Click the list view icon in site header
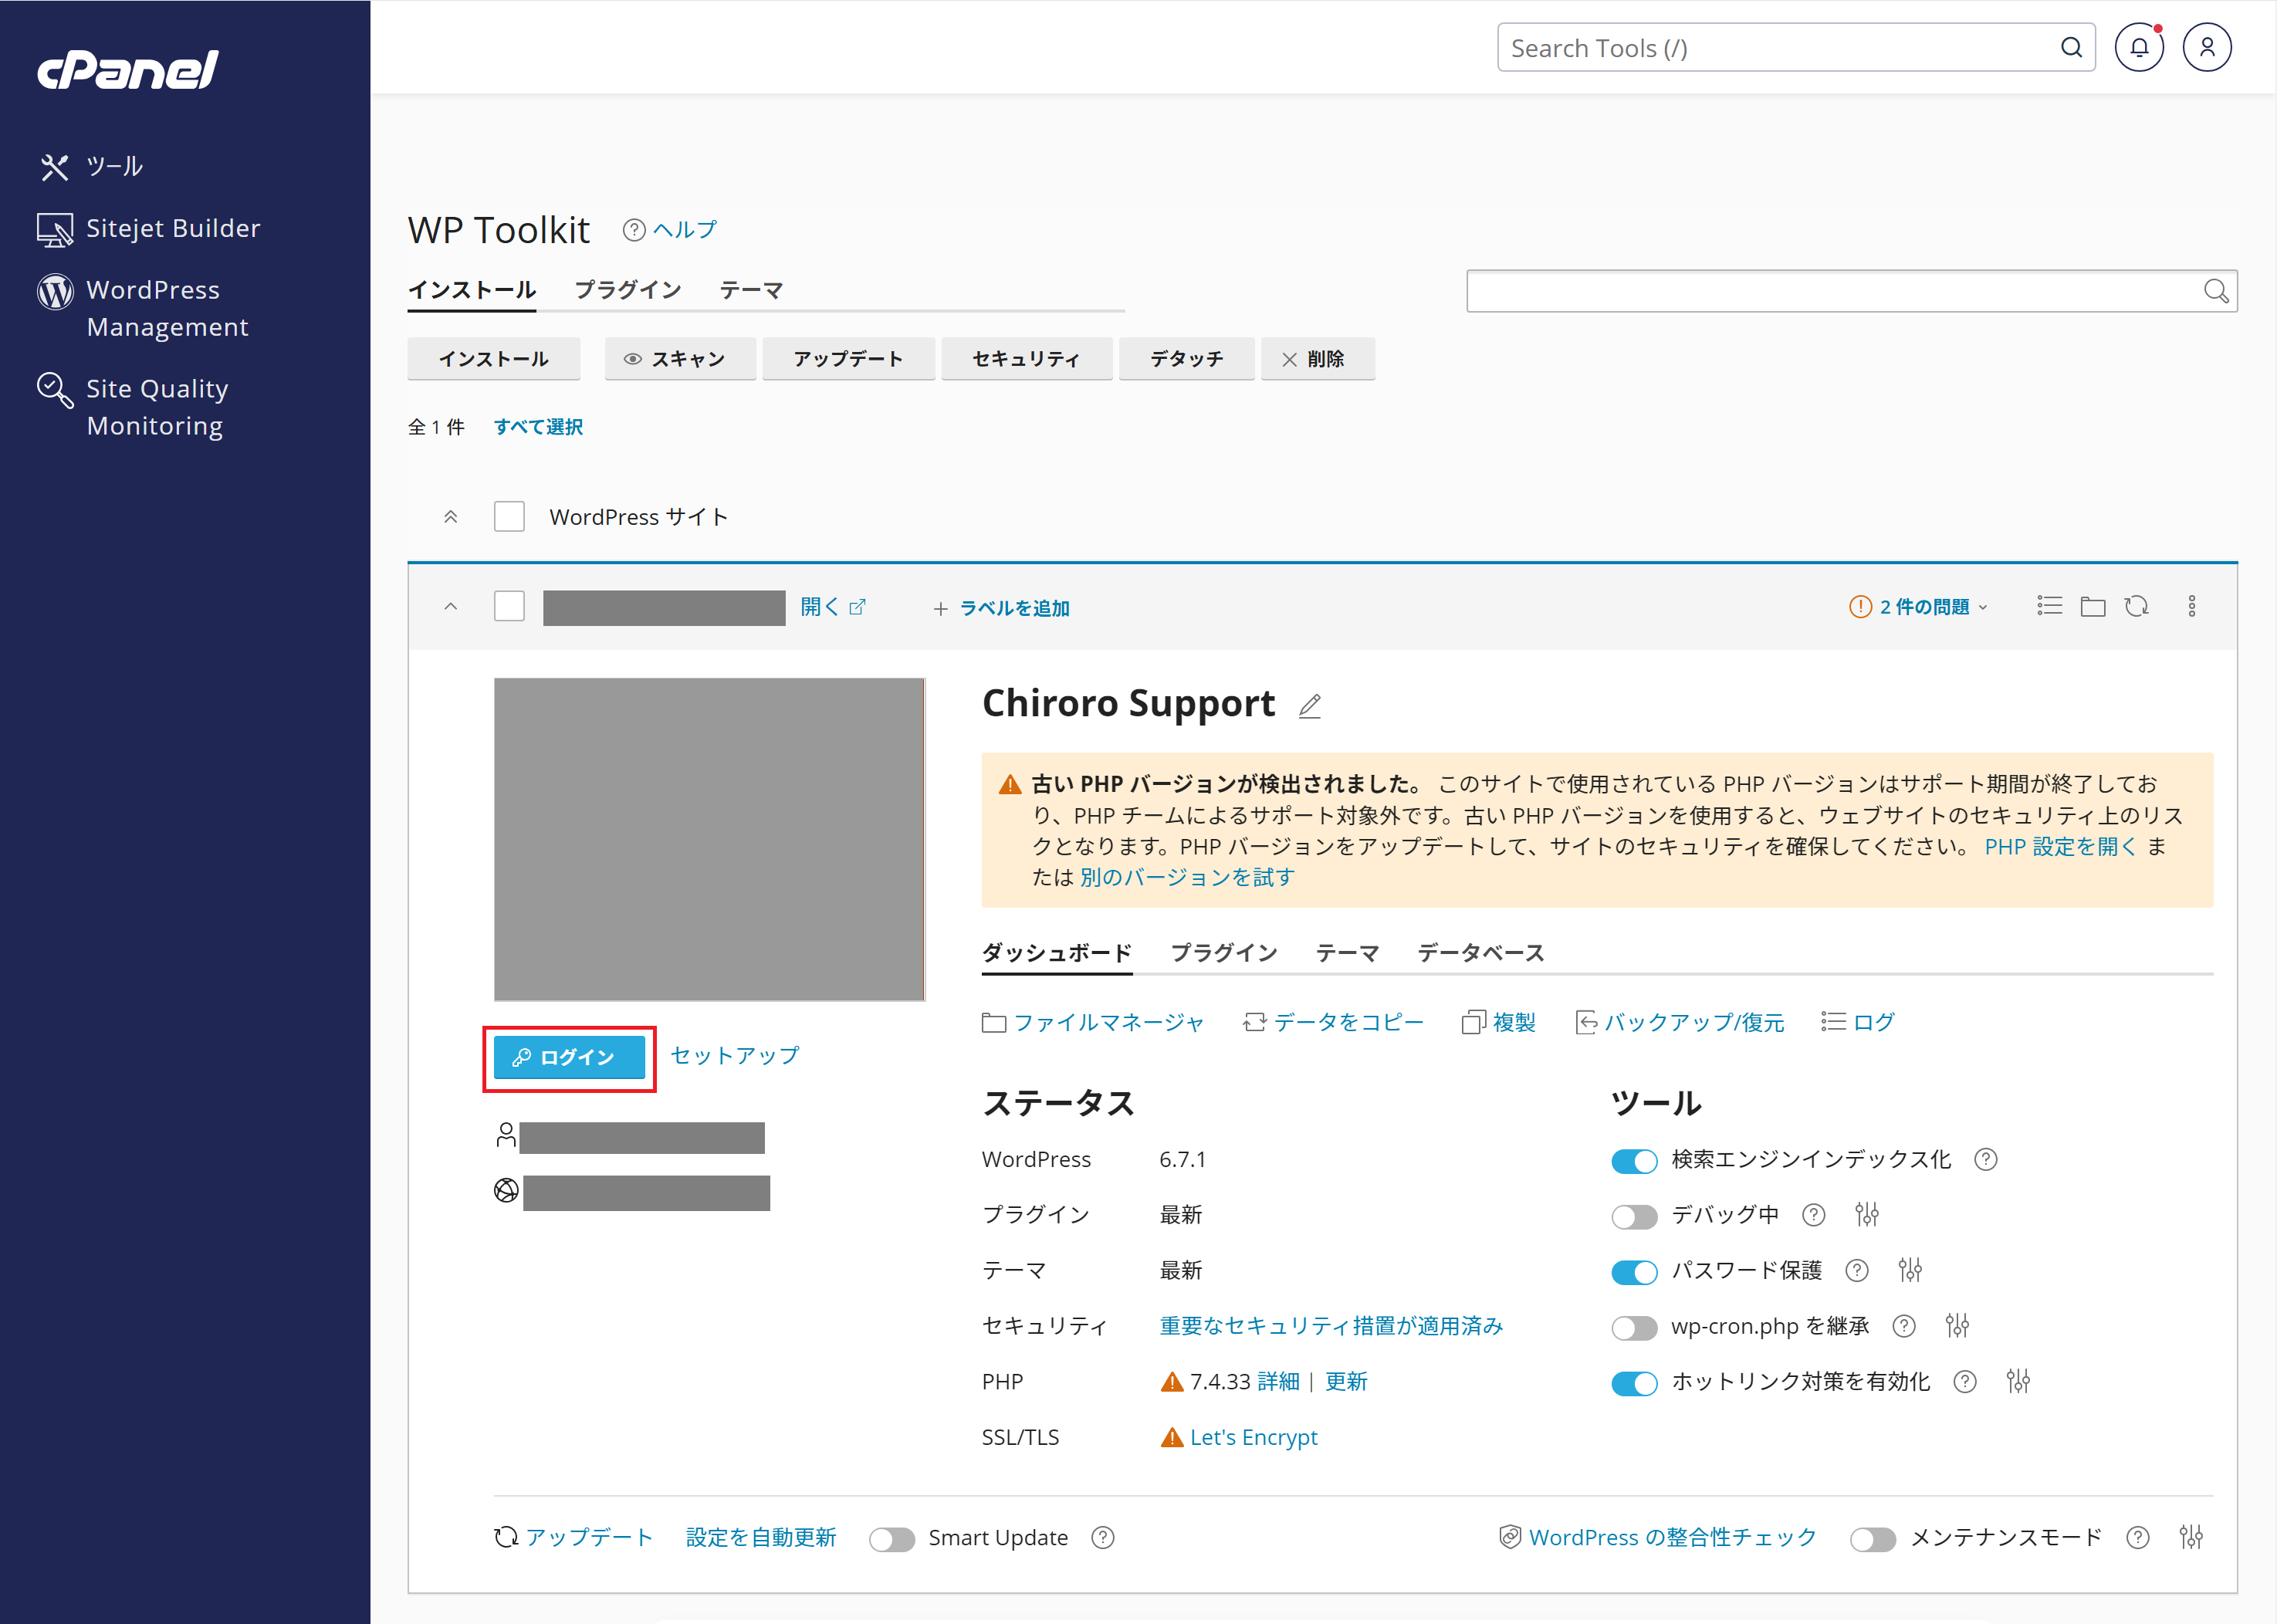 [2049, 606]
